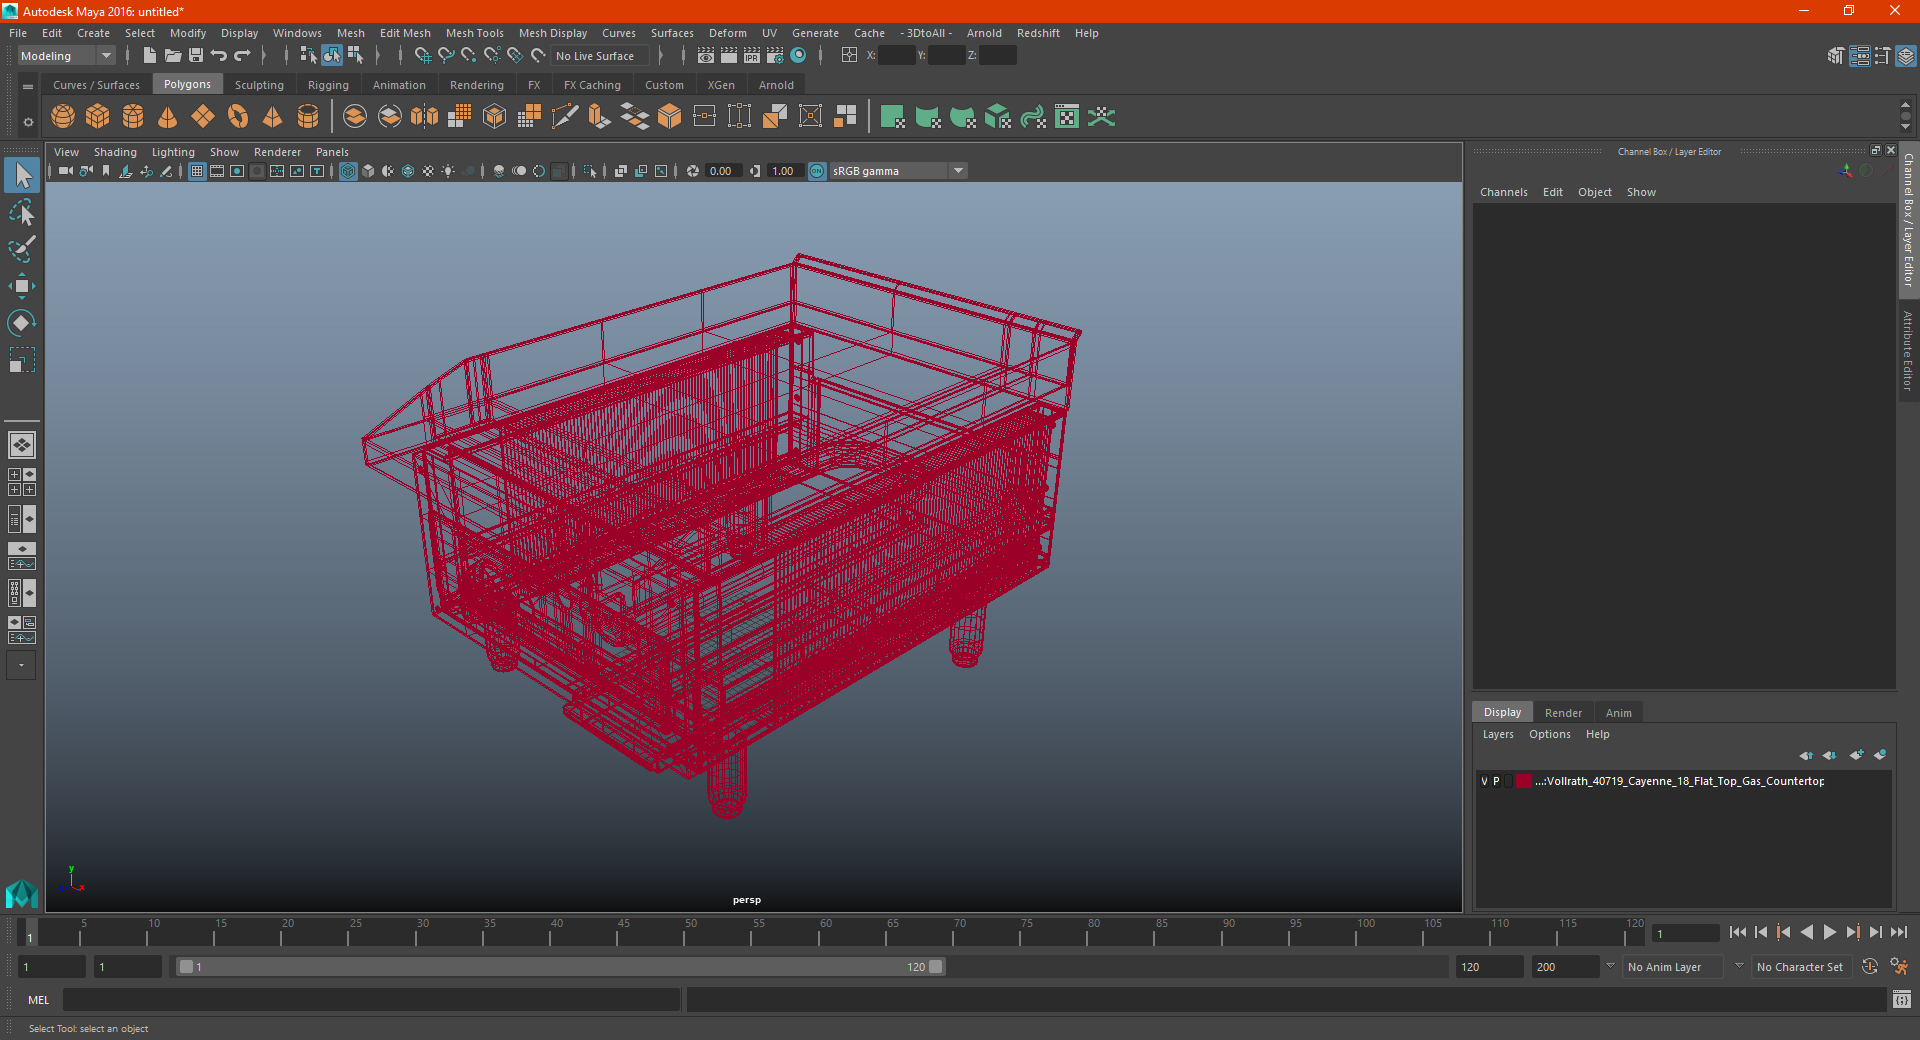Toggle snap to grids
The width and height of the screenshot is (1920, 1040).
point(423,56)
